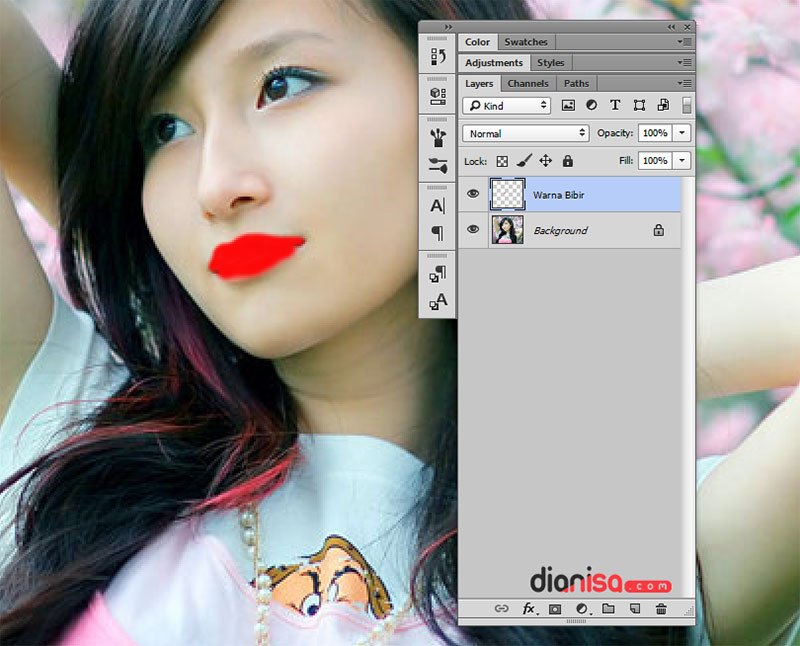
Task: Open layer styles using the fx icon
Action: [x=528, y=607]
